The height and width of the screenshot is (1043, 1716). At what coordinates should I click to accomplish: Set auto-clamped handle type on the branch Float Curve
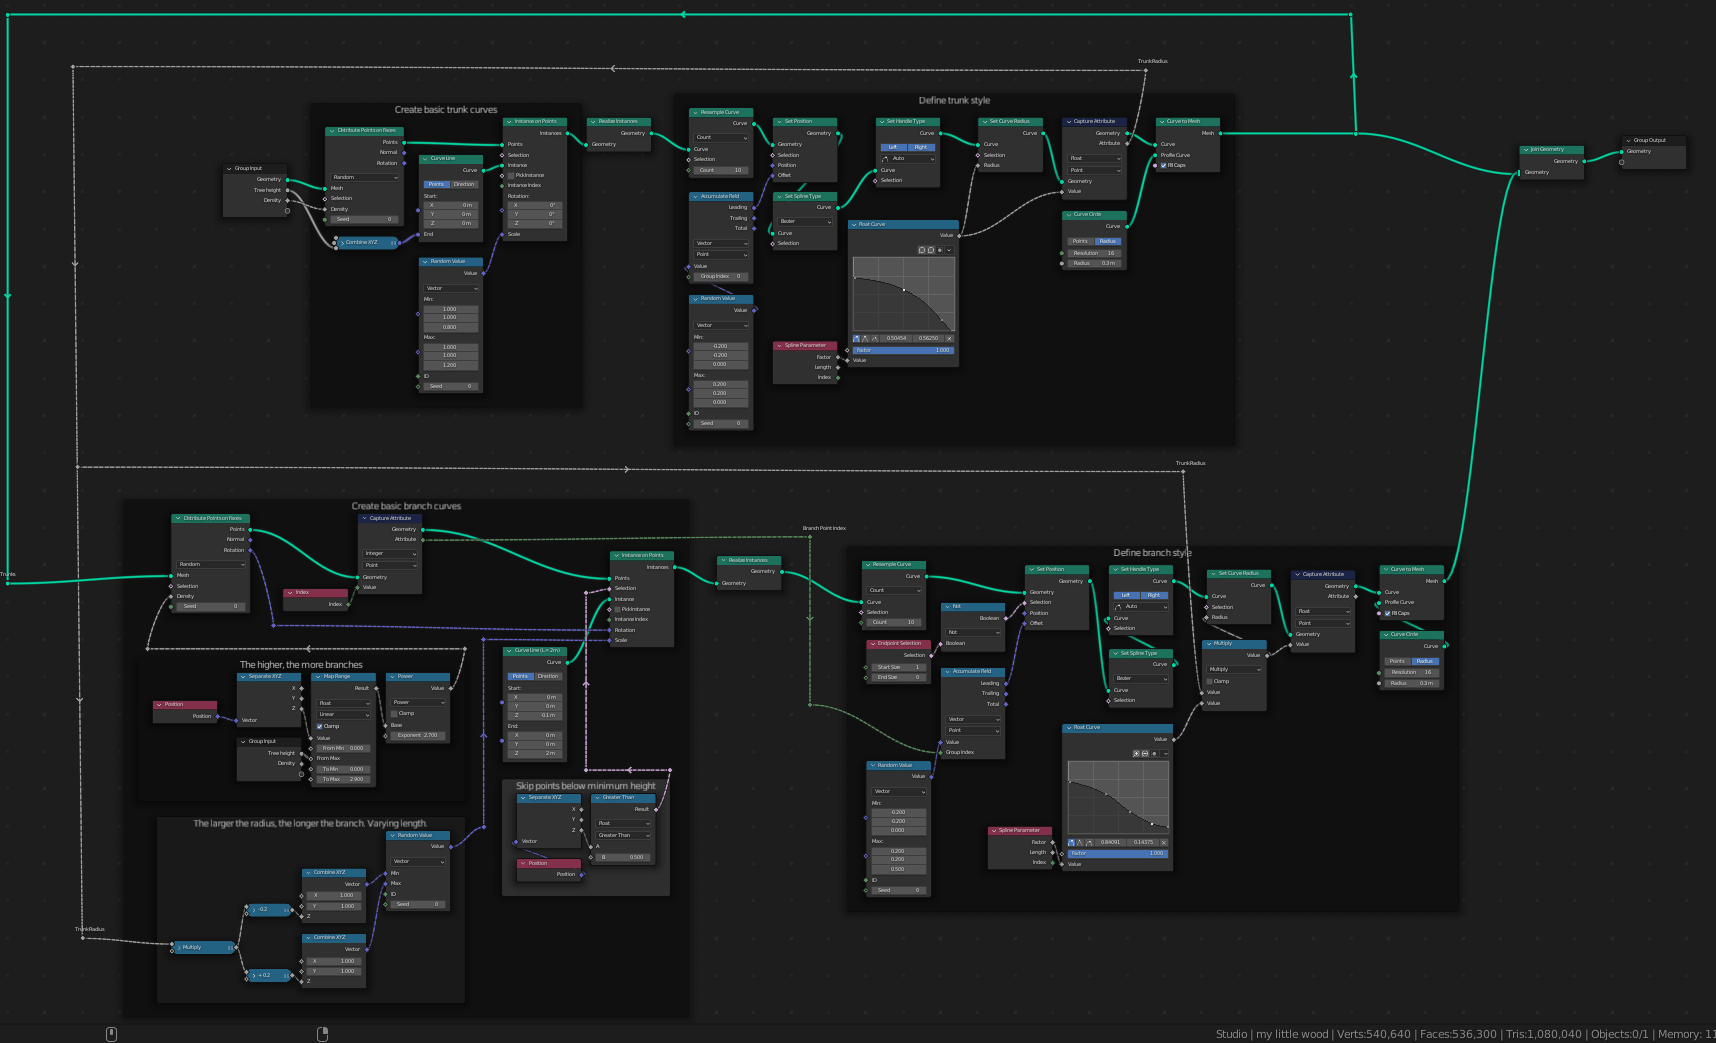pos(1089,842)
